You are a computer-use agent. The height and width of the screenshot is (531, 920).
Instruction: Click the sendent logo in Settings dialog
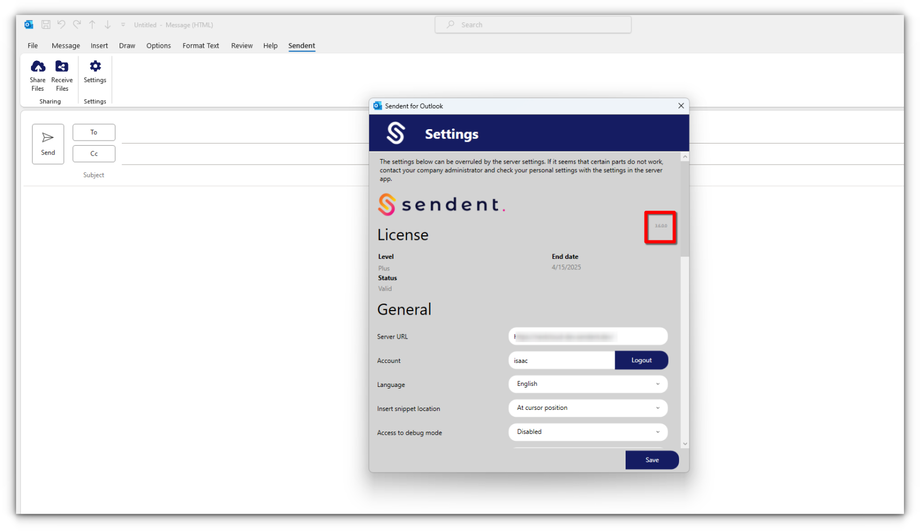(x=441, y=205)
